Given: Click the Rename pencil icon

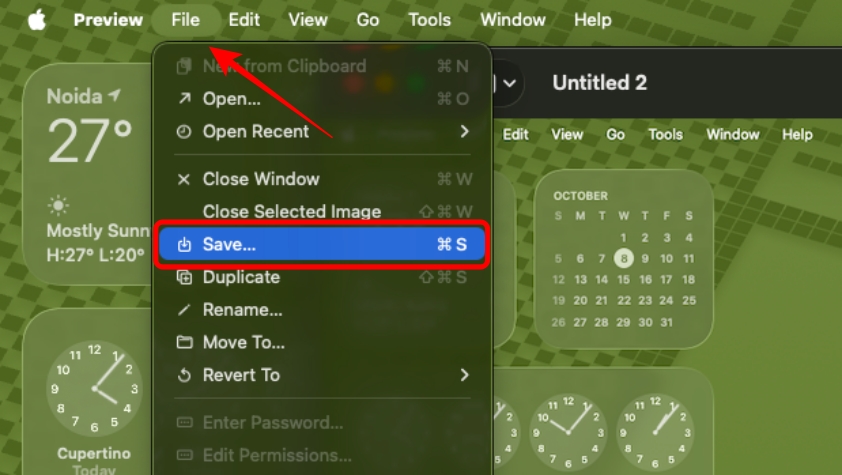Looking at the screenshot, I should tap(184, 310).
